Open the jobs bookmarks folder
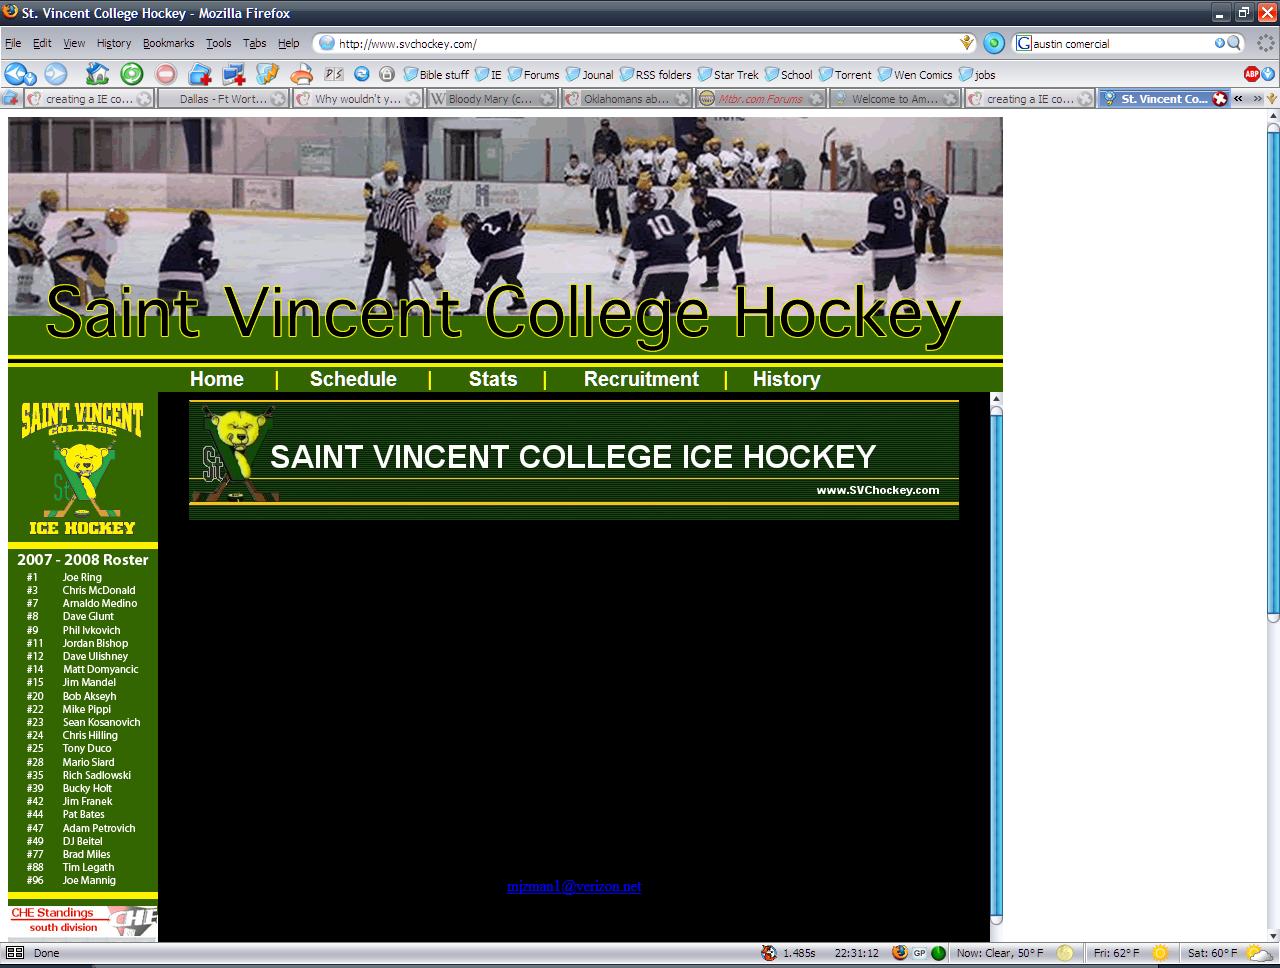This screenshot has width=1280, height=968. pos(977,74)
